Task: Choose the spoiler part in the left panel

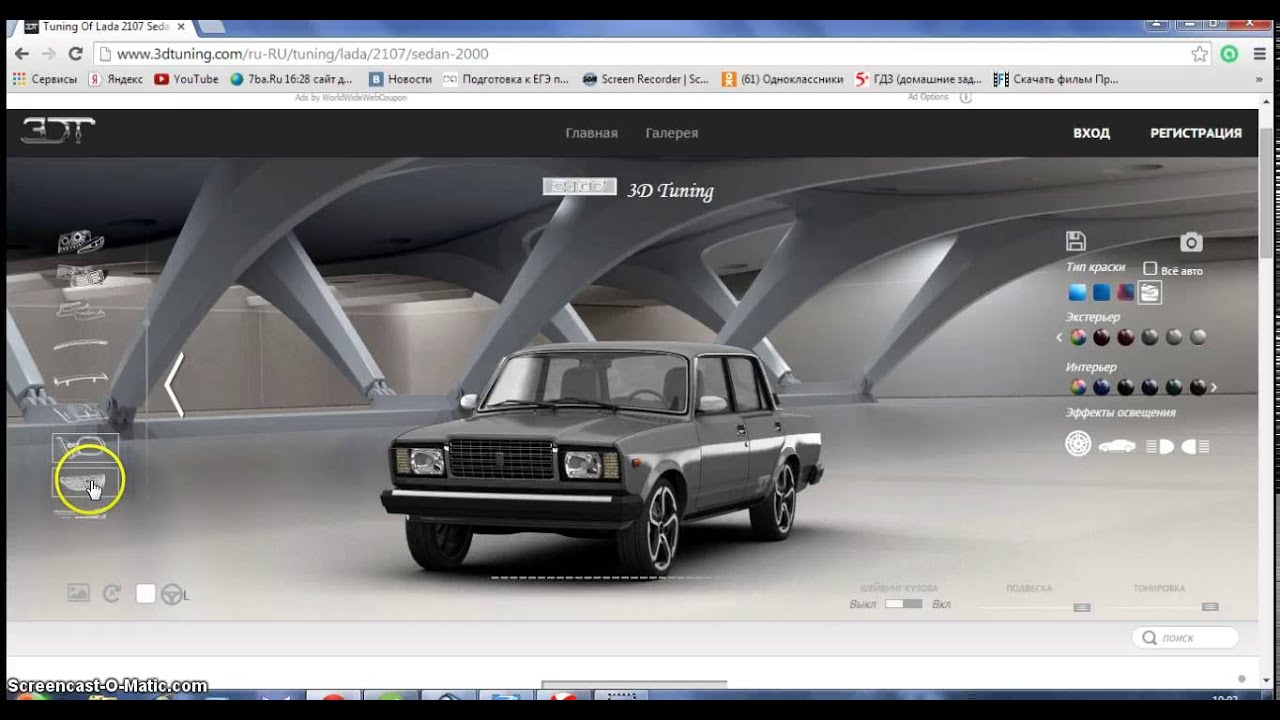Action: click(81, 379)
